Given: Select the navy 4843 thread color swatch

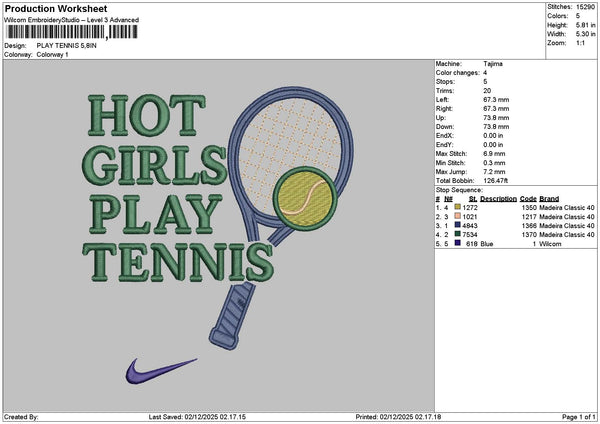Looking at the screenshot, I should (x=458, y=225).
